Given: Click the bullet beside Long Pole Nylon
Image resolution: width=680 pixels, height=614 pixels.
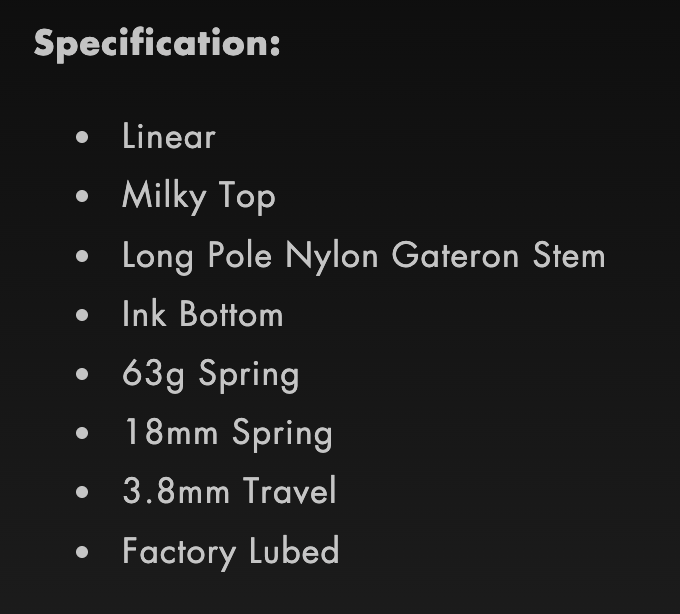Looking at the screenshot, I should click(82, 256).
